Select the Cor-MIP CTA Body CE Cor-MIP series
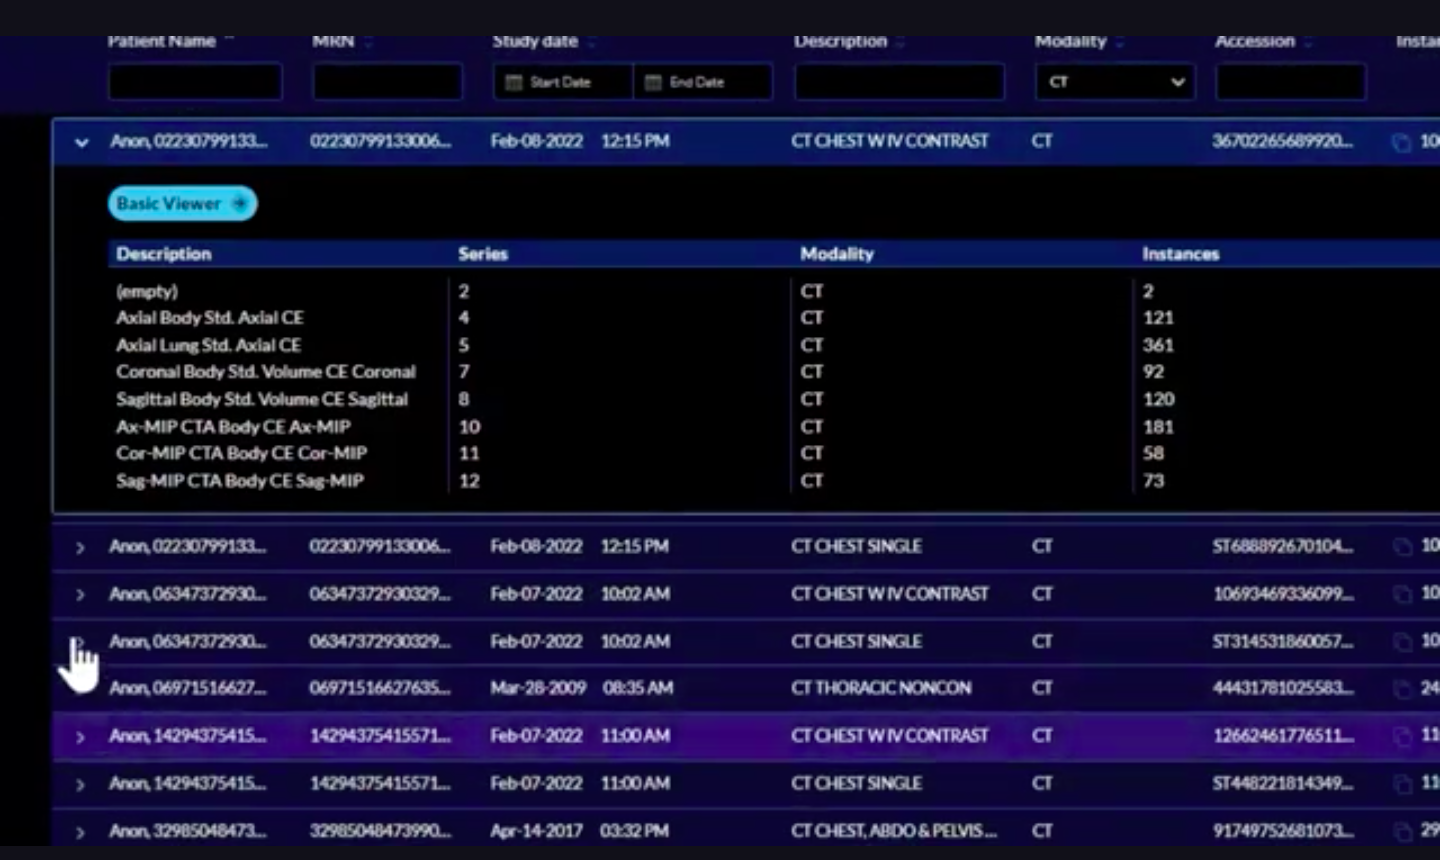Viewport: 1440px width, 860px height. pyautogui.click(x=241, y=453)
